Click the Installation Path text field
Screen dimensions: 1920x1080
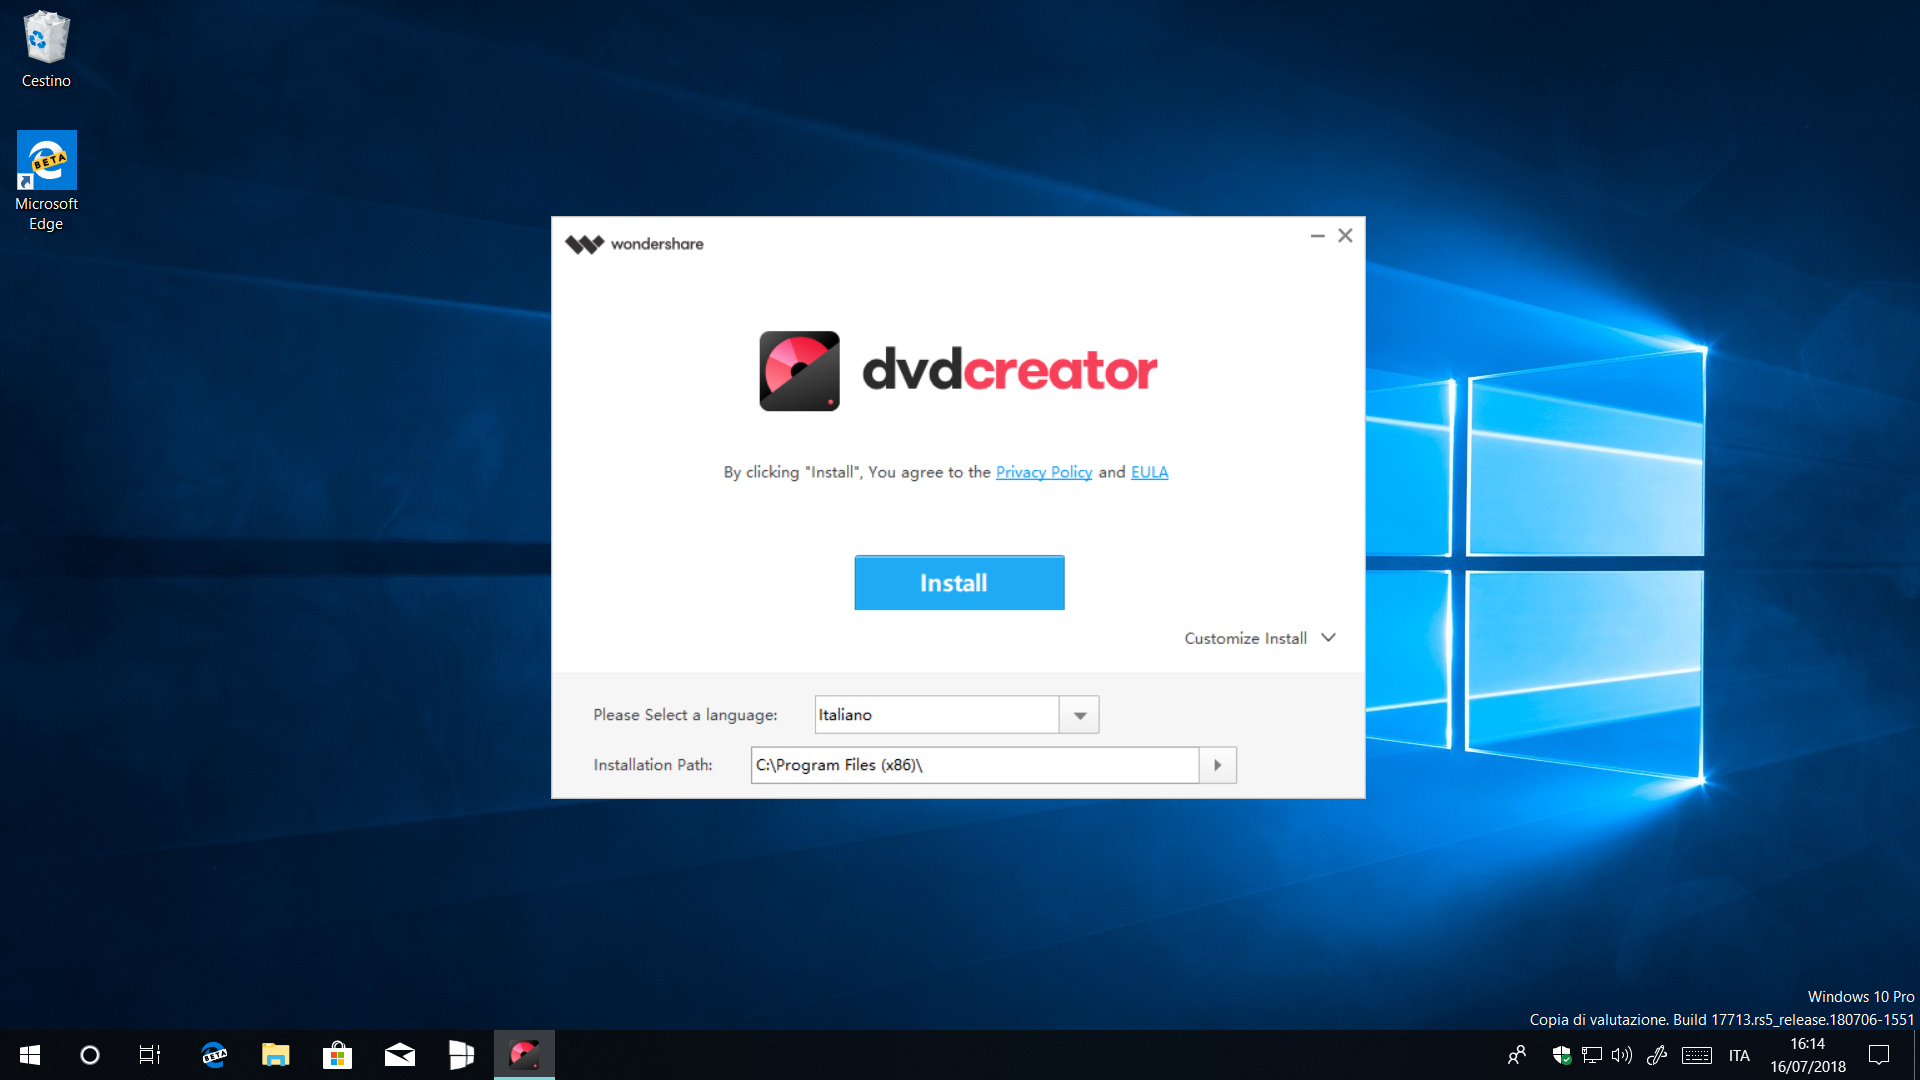(975, 765)
